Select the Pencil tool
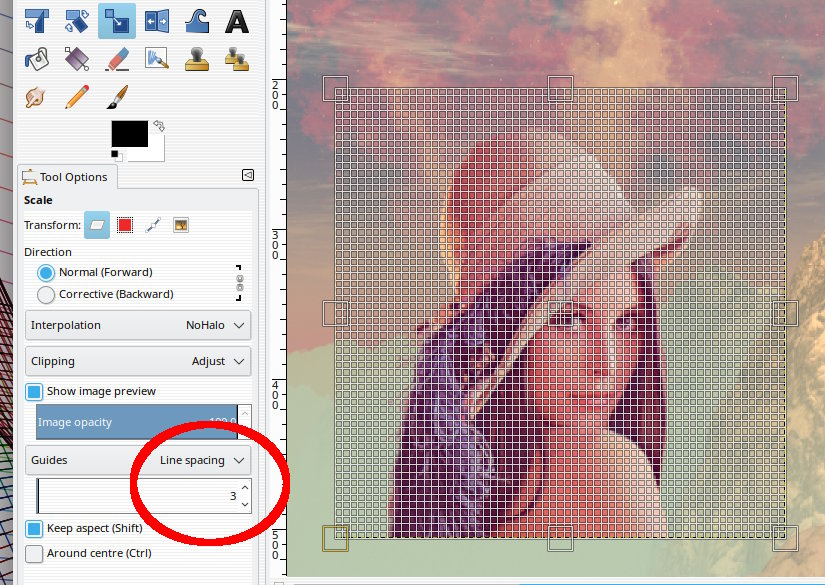Image resolution: width=825 pixels, height=585 pixels. 77,97
